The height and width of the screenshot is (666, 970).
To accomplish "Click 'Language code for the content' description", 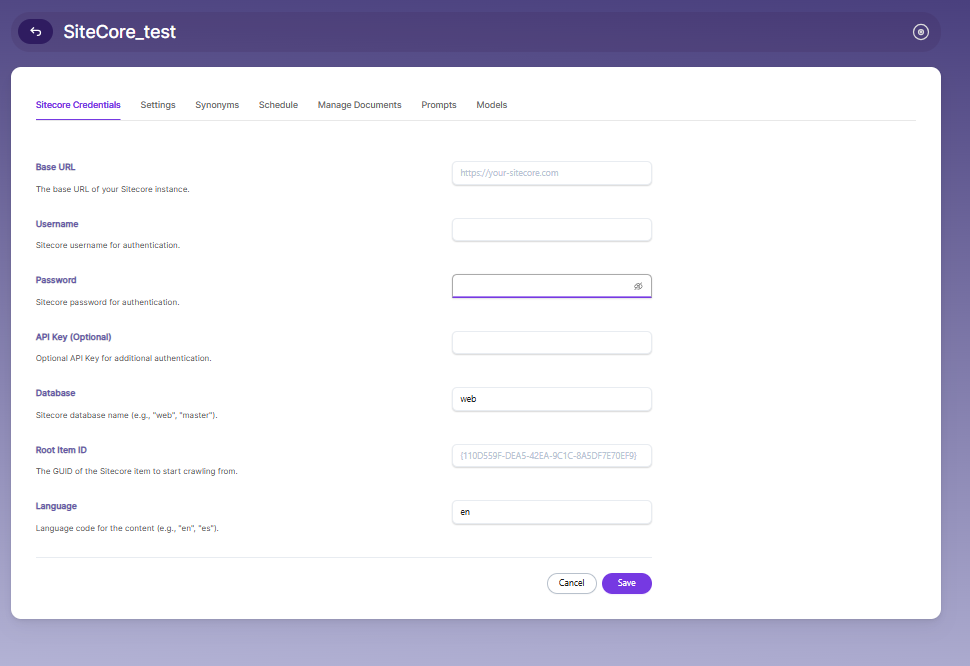I will click(x=127, y=528).
